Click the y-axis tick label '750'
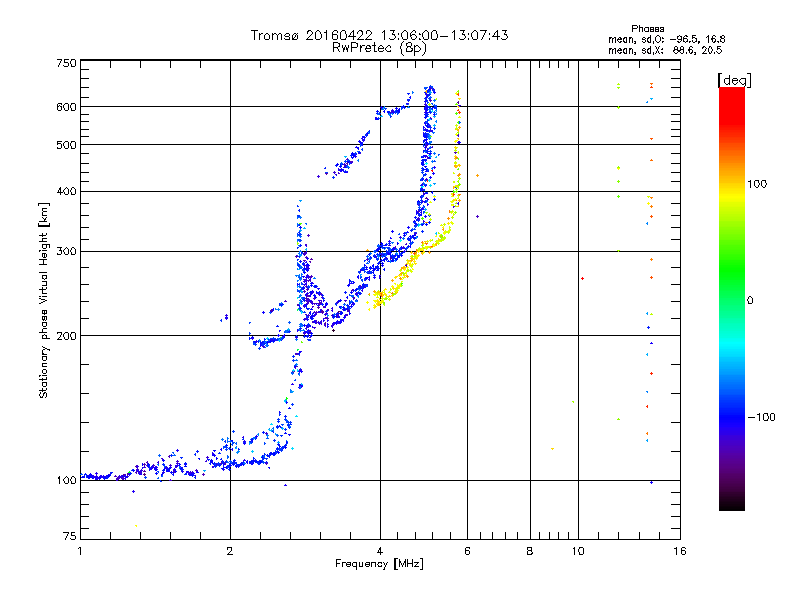Image resolution: width=800 pixels, height=600 pixels. coord(66,63)
